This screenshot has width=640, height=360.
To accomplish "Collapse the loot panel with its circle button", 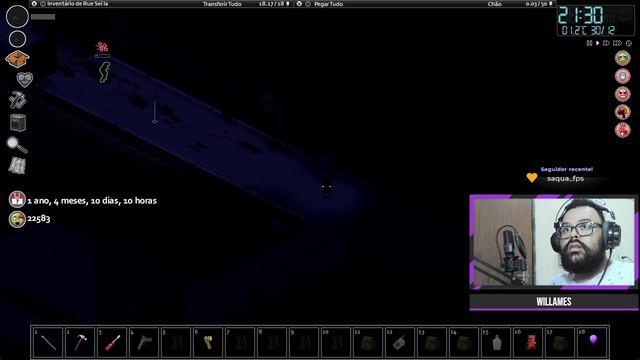I will click(x=308, y=4).
